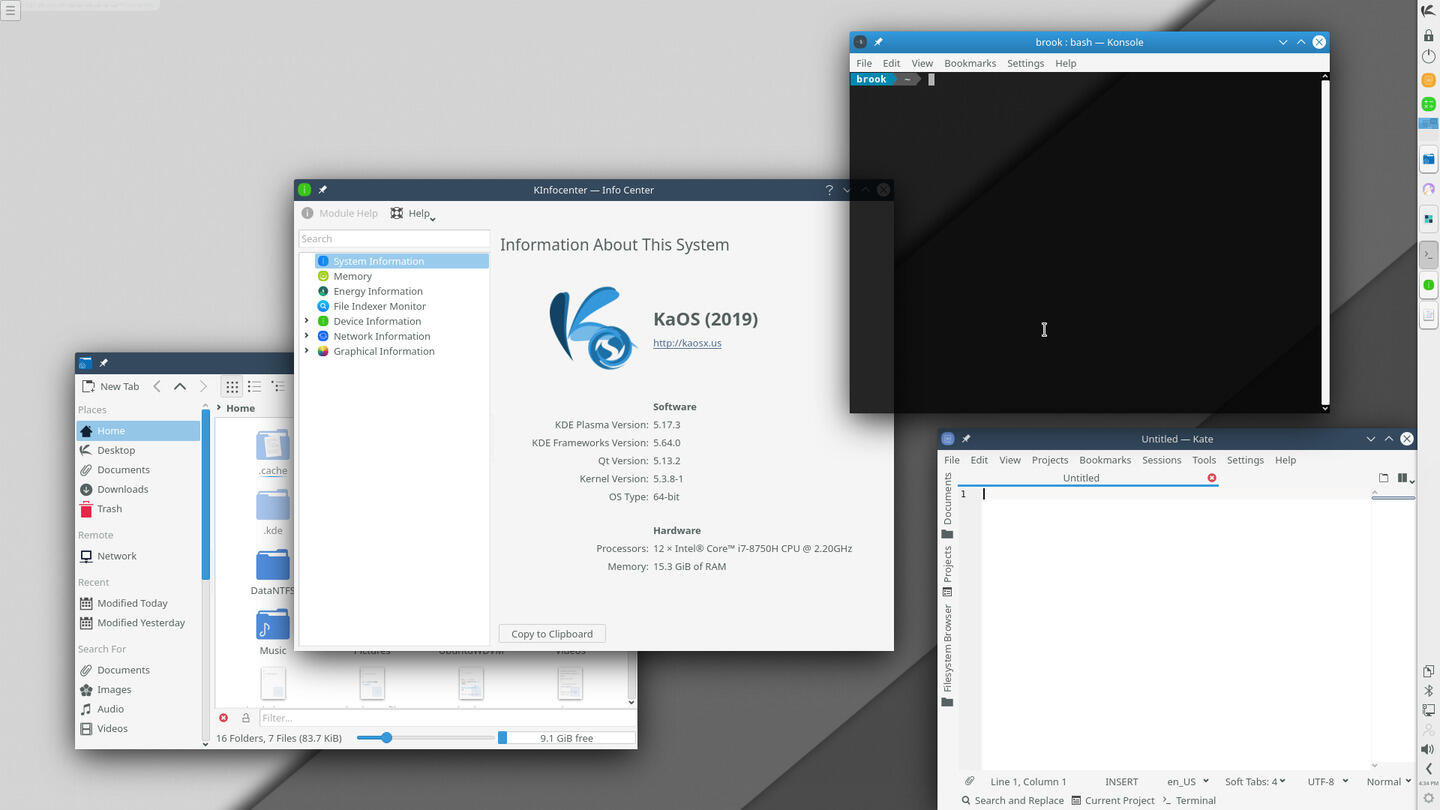The image size is (1440, 810).
Task: Open the Help dropdown in KInfocenter toolbar
Action: (413, 213)
